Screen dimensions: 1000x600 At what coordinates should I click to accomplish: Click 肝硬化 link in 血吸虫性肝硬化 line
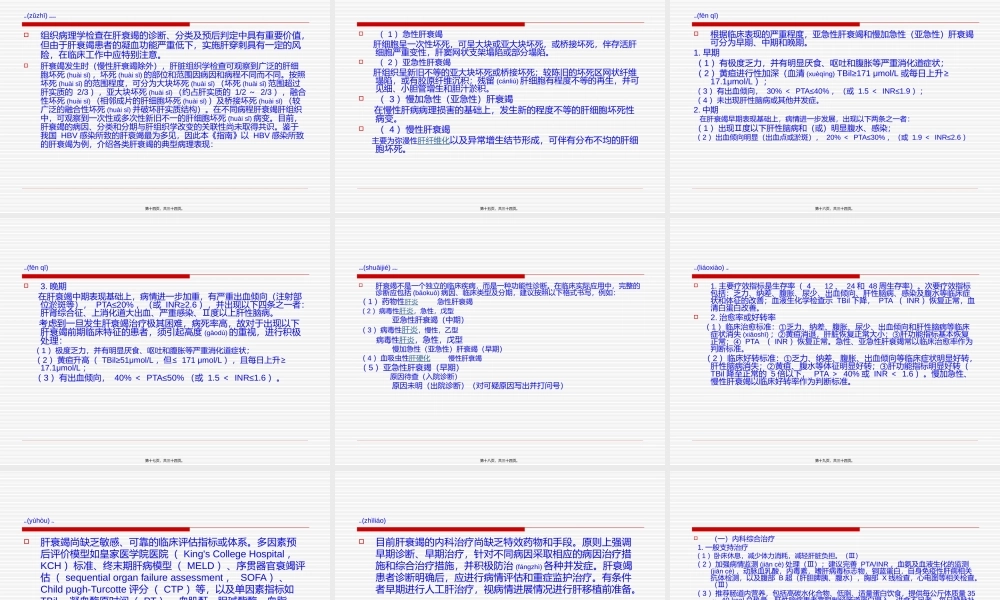tap(419, 358)
